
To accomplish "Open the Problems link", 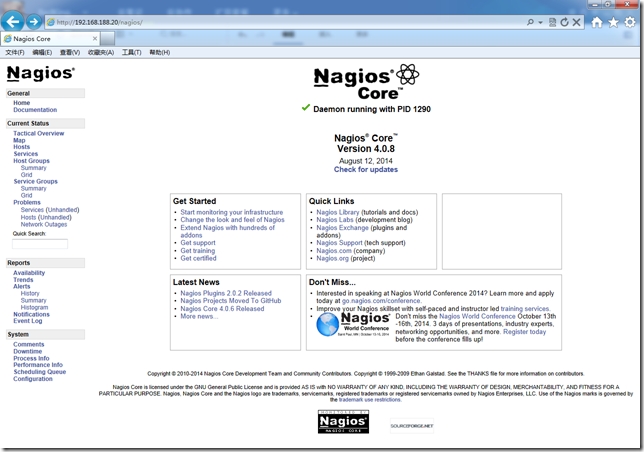I will coord(27,202).
